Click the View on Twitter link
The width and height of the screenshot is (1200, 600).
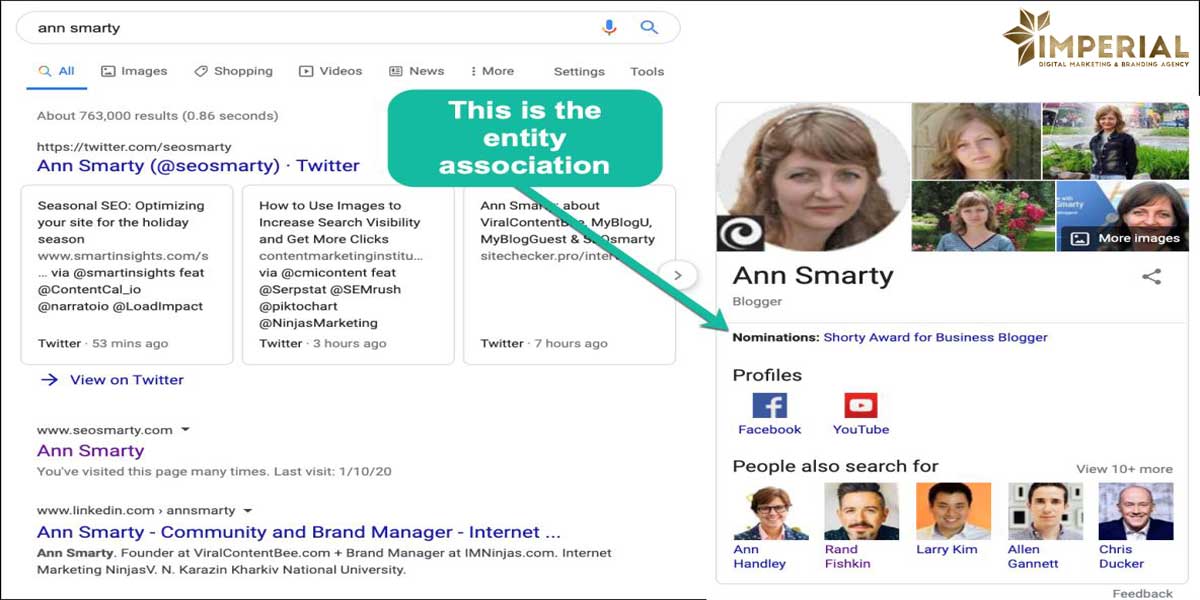(126, 380)
